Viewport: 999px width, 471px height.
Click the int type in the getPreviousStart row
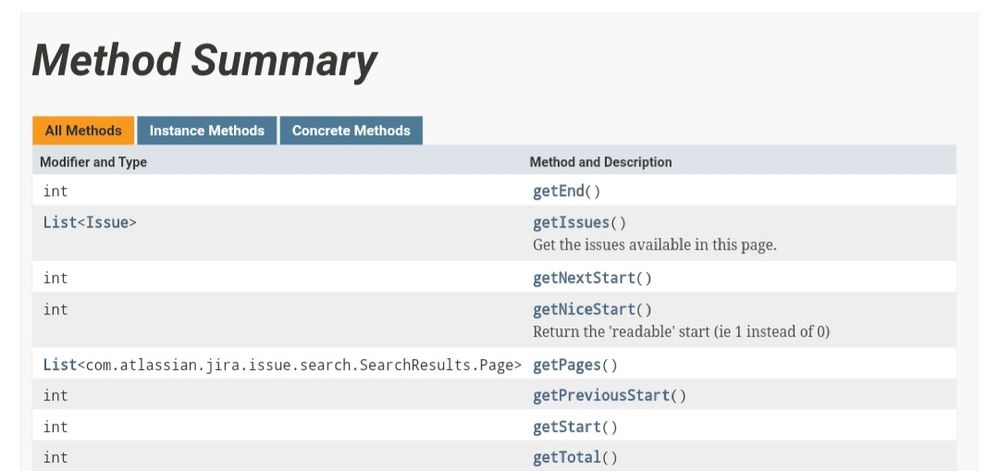click(55, 395)
